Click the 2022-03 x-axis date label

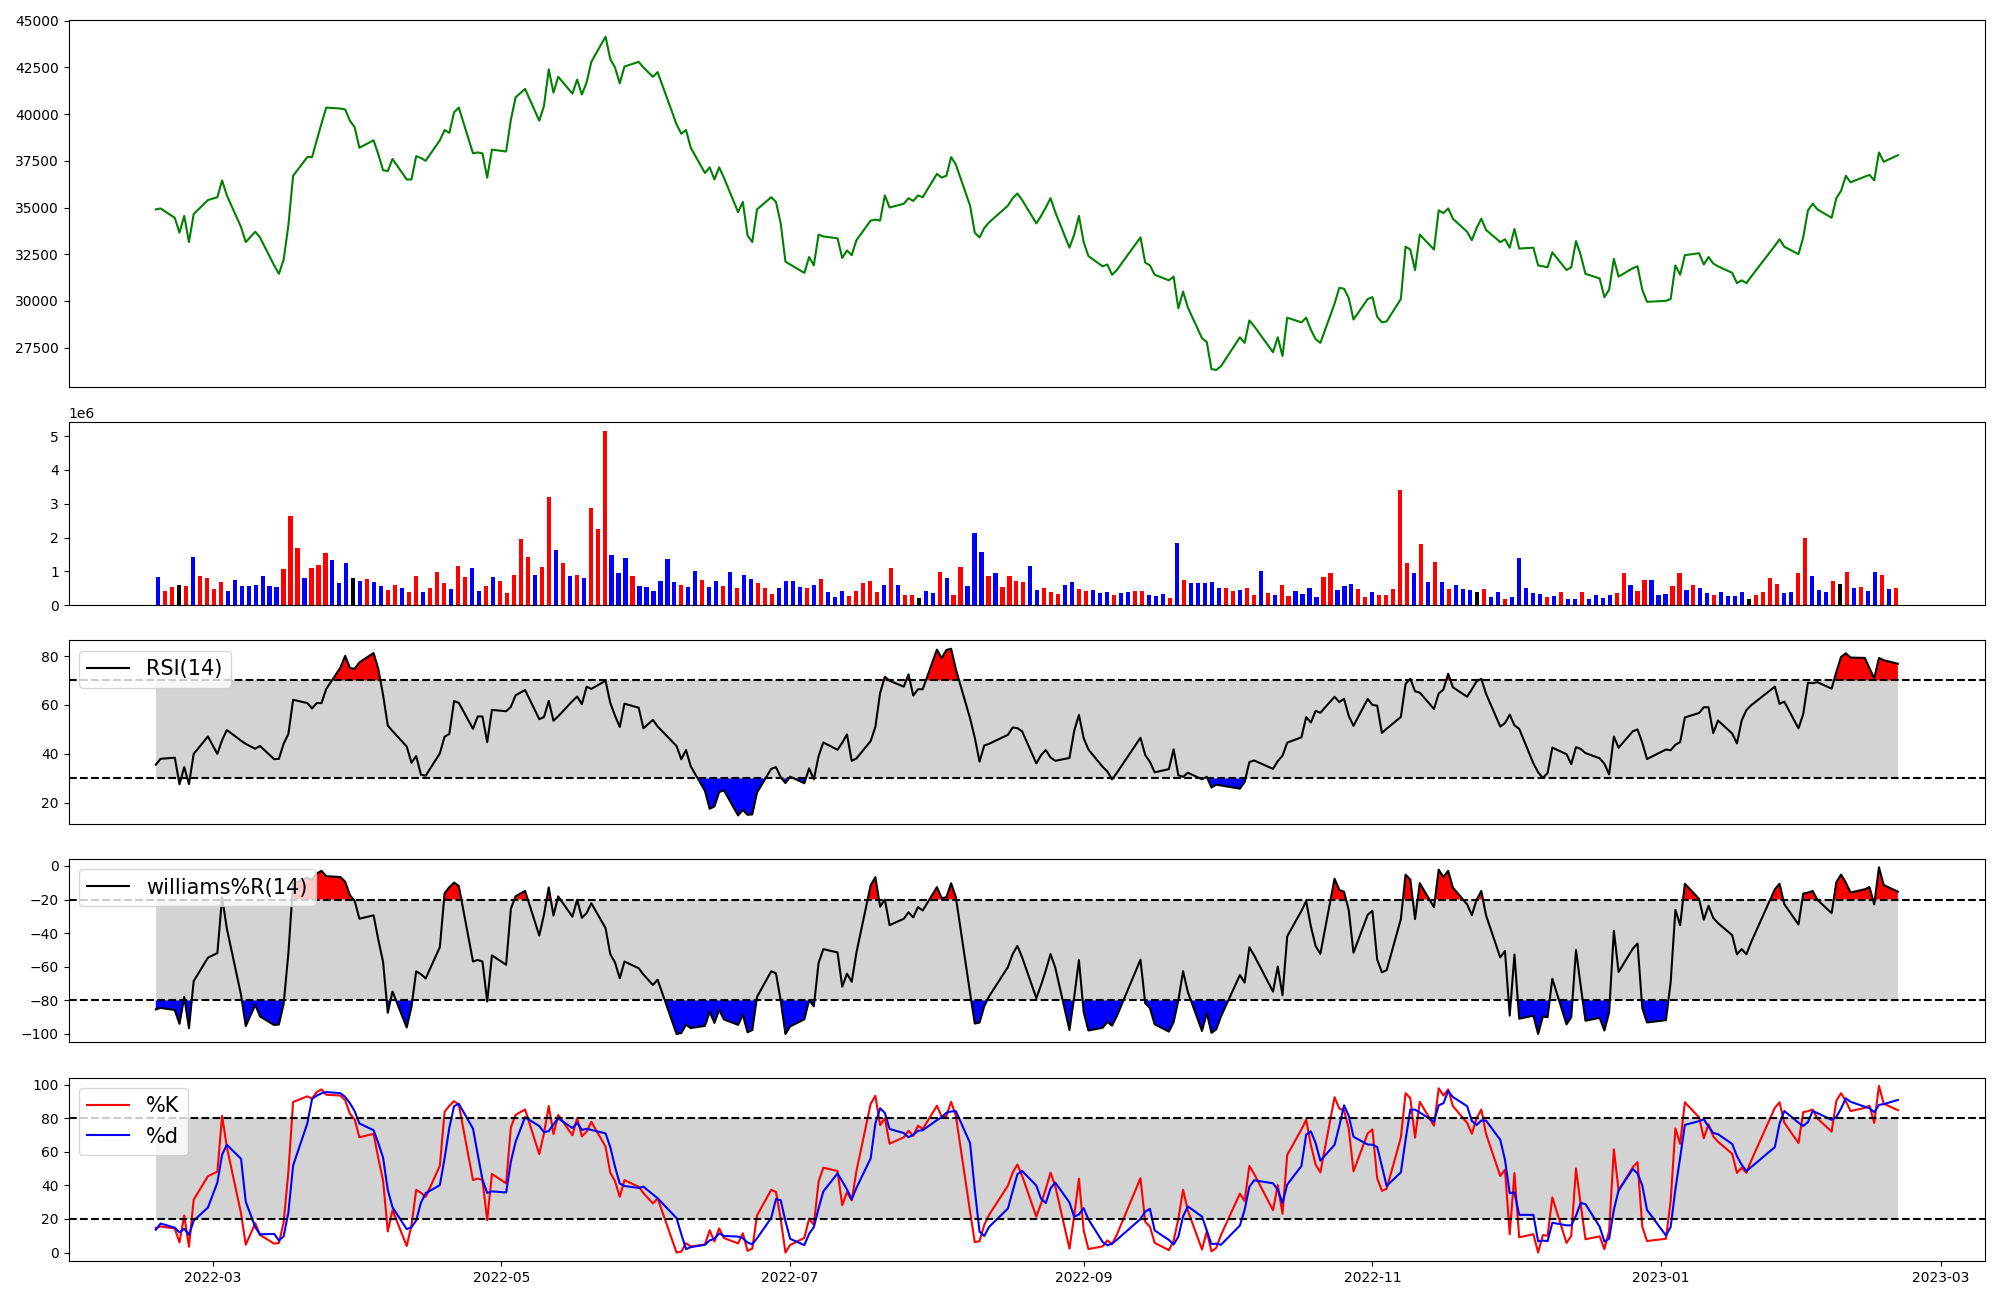click(213, 1277)
